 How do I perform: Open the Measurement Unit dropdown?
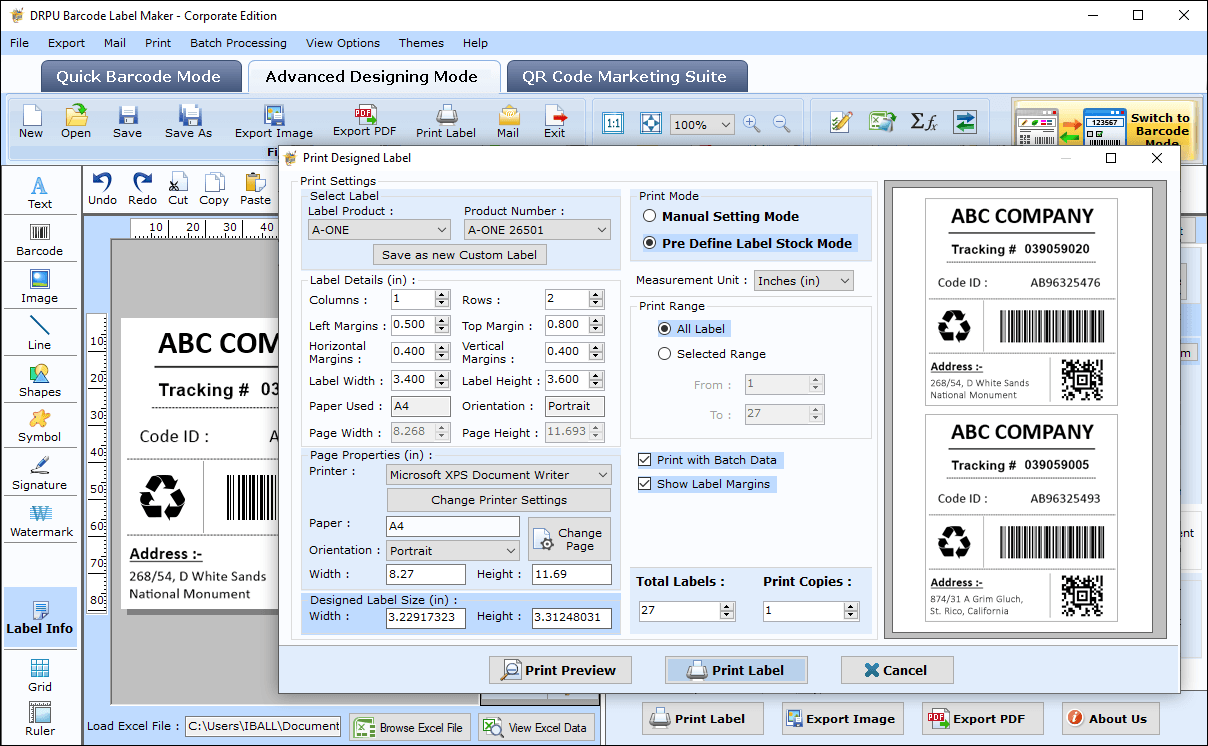[x=804, y=281]
